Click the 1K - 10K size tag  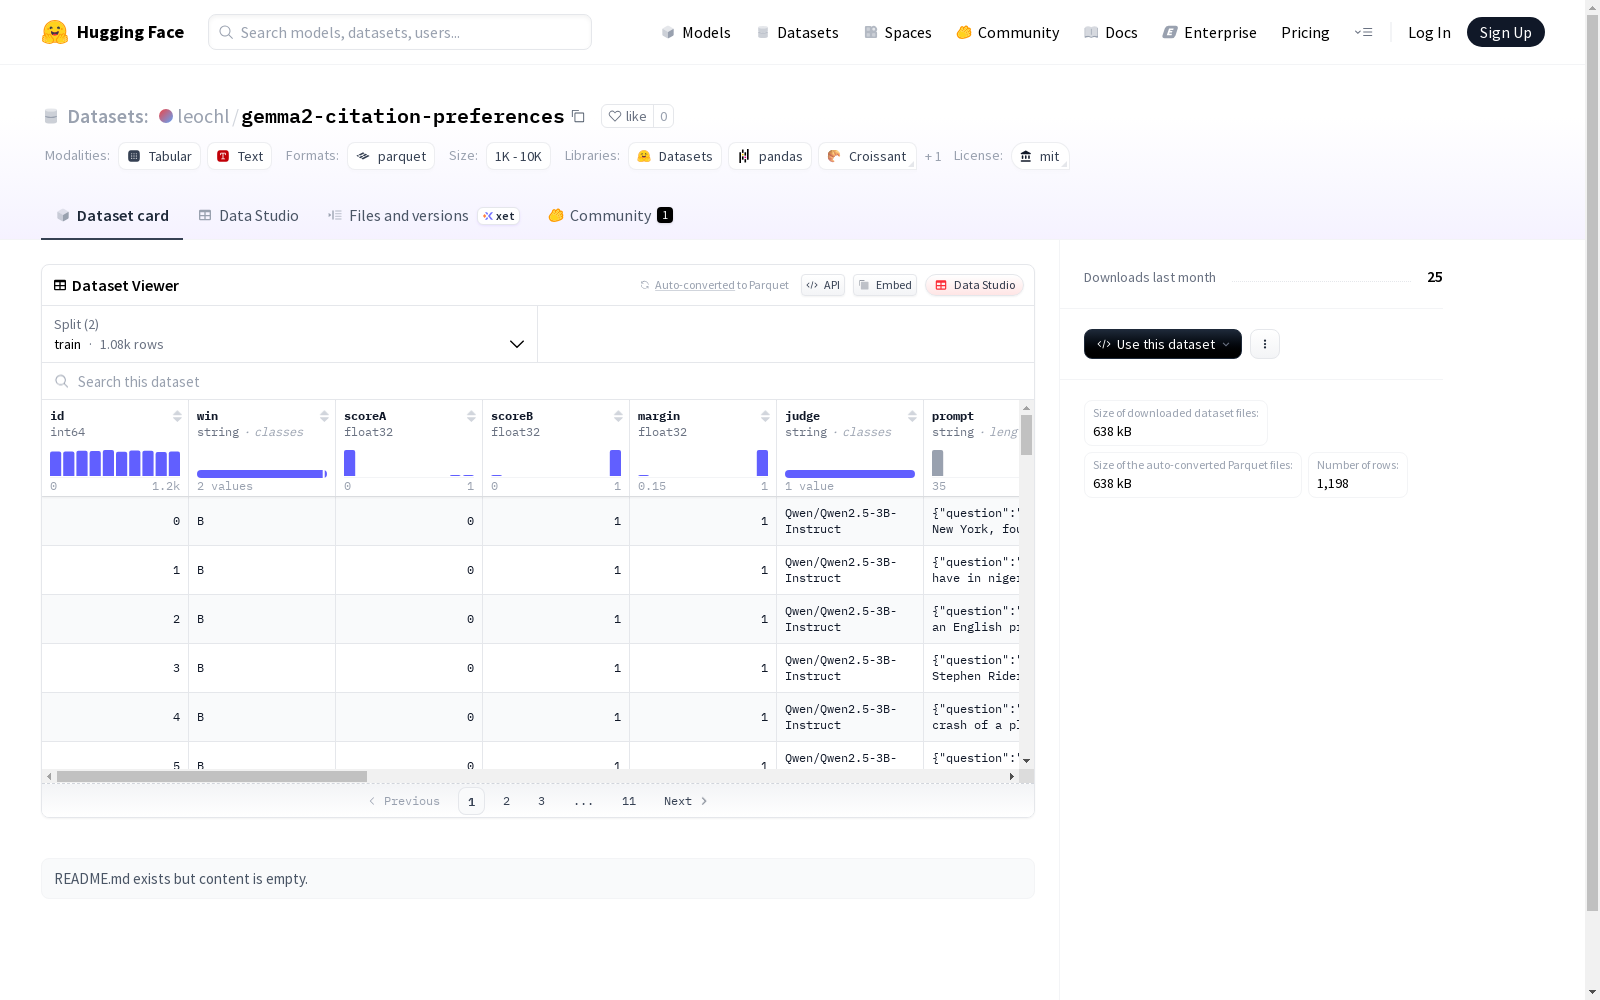(x=518, y=156)
